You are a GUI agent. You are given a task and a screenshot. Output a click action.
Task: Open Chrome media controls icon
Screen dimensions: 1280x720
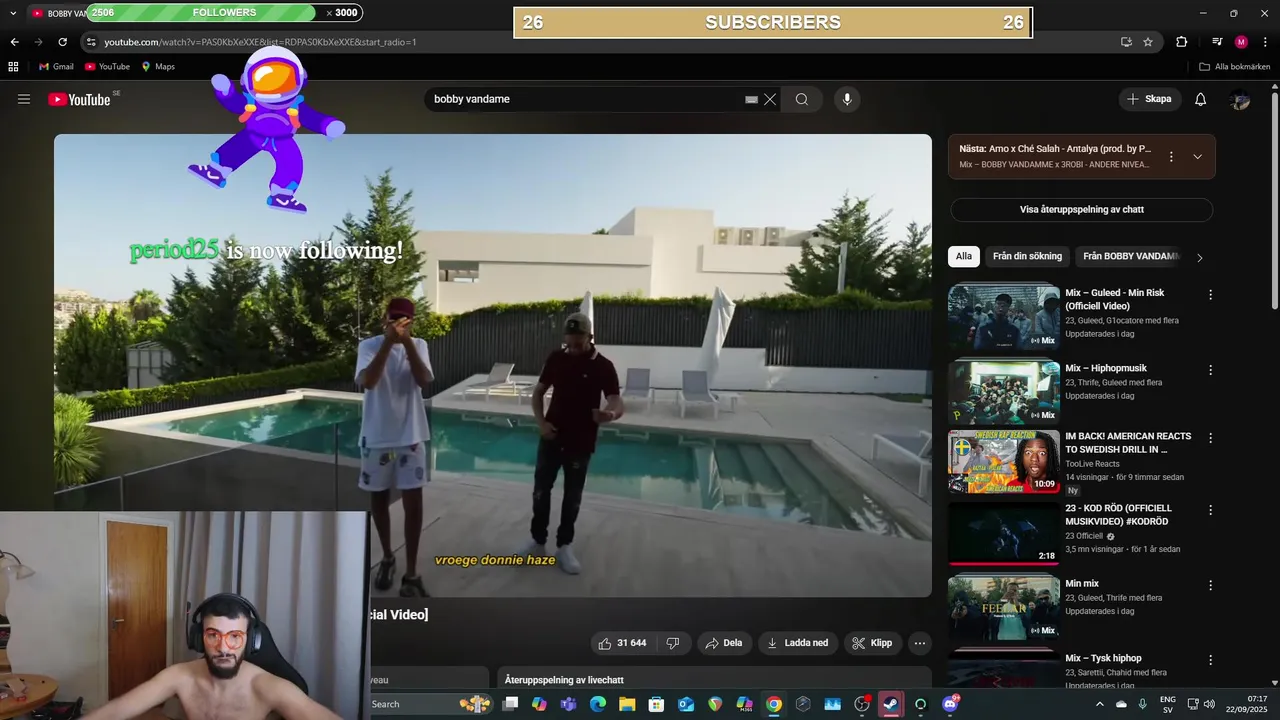[x=1217, y=42]
